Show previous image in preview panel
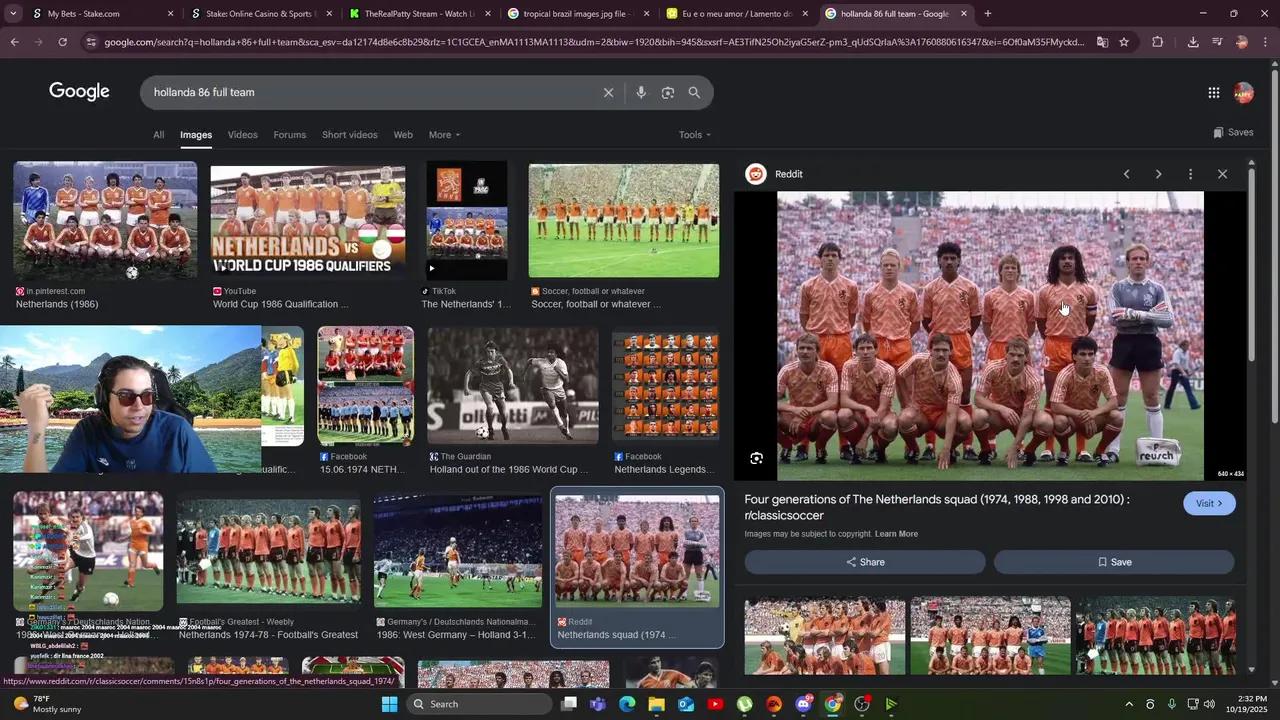The height and width of the screenshot is (720, 1280). coord(1126,174)
